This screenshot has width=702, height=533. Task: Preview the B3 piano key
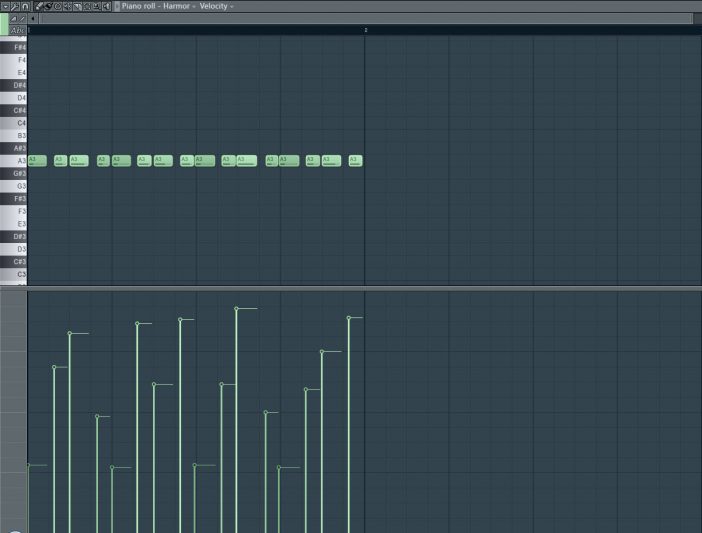[x=13, y=135]
